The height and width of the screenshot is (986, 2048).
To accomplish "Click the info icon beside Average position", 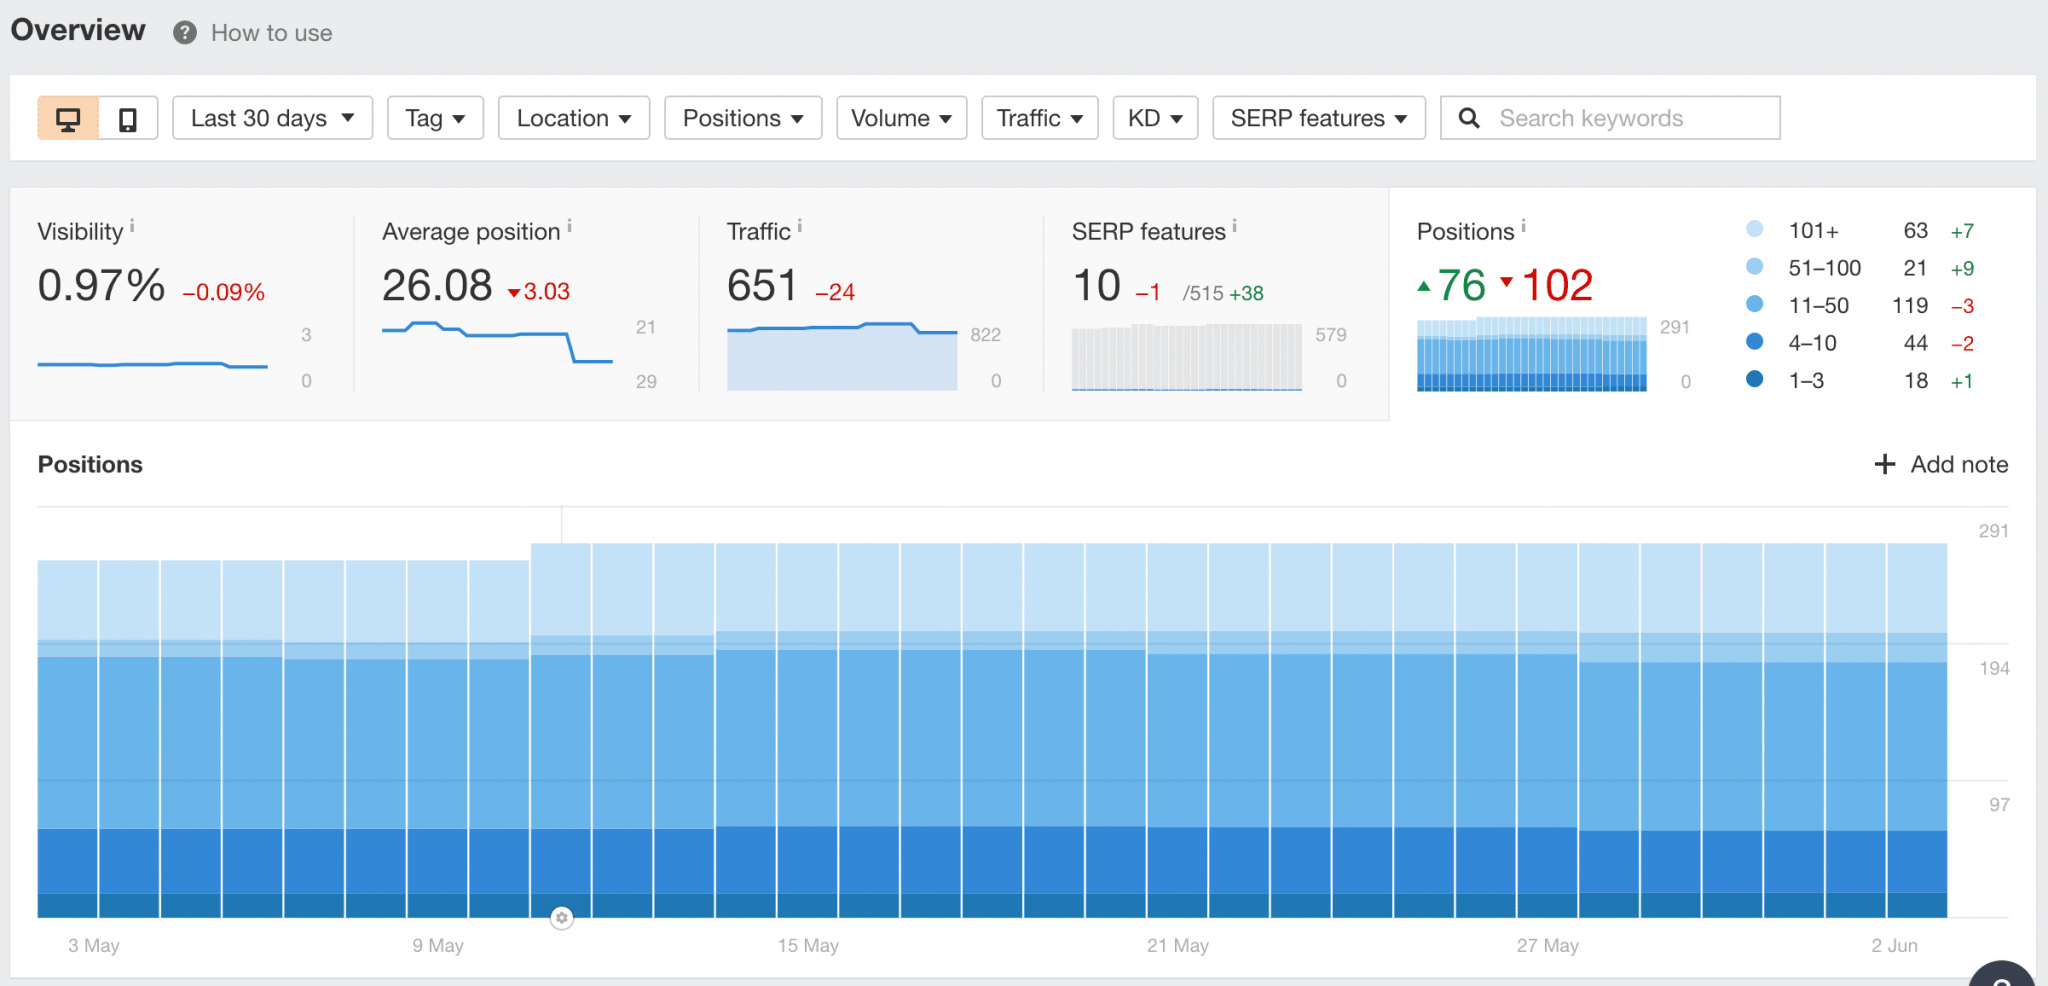I will click(570, 224).
